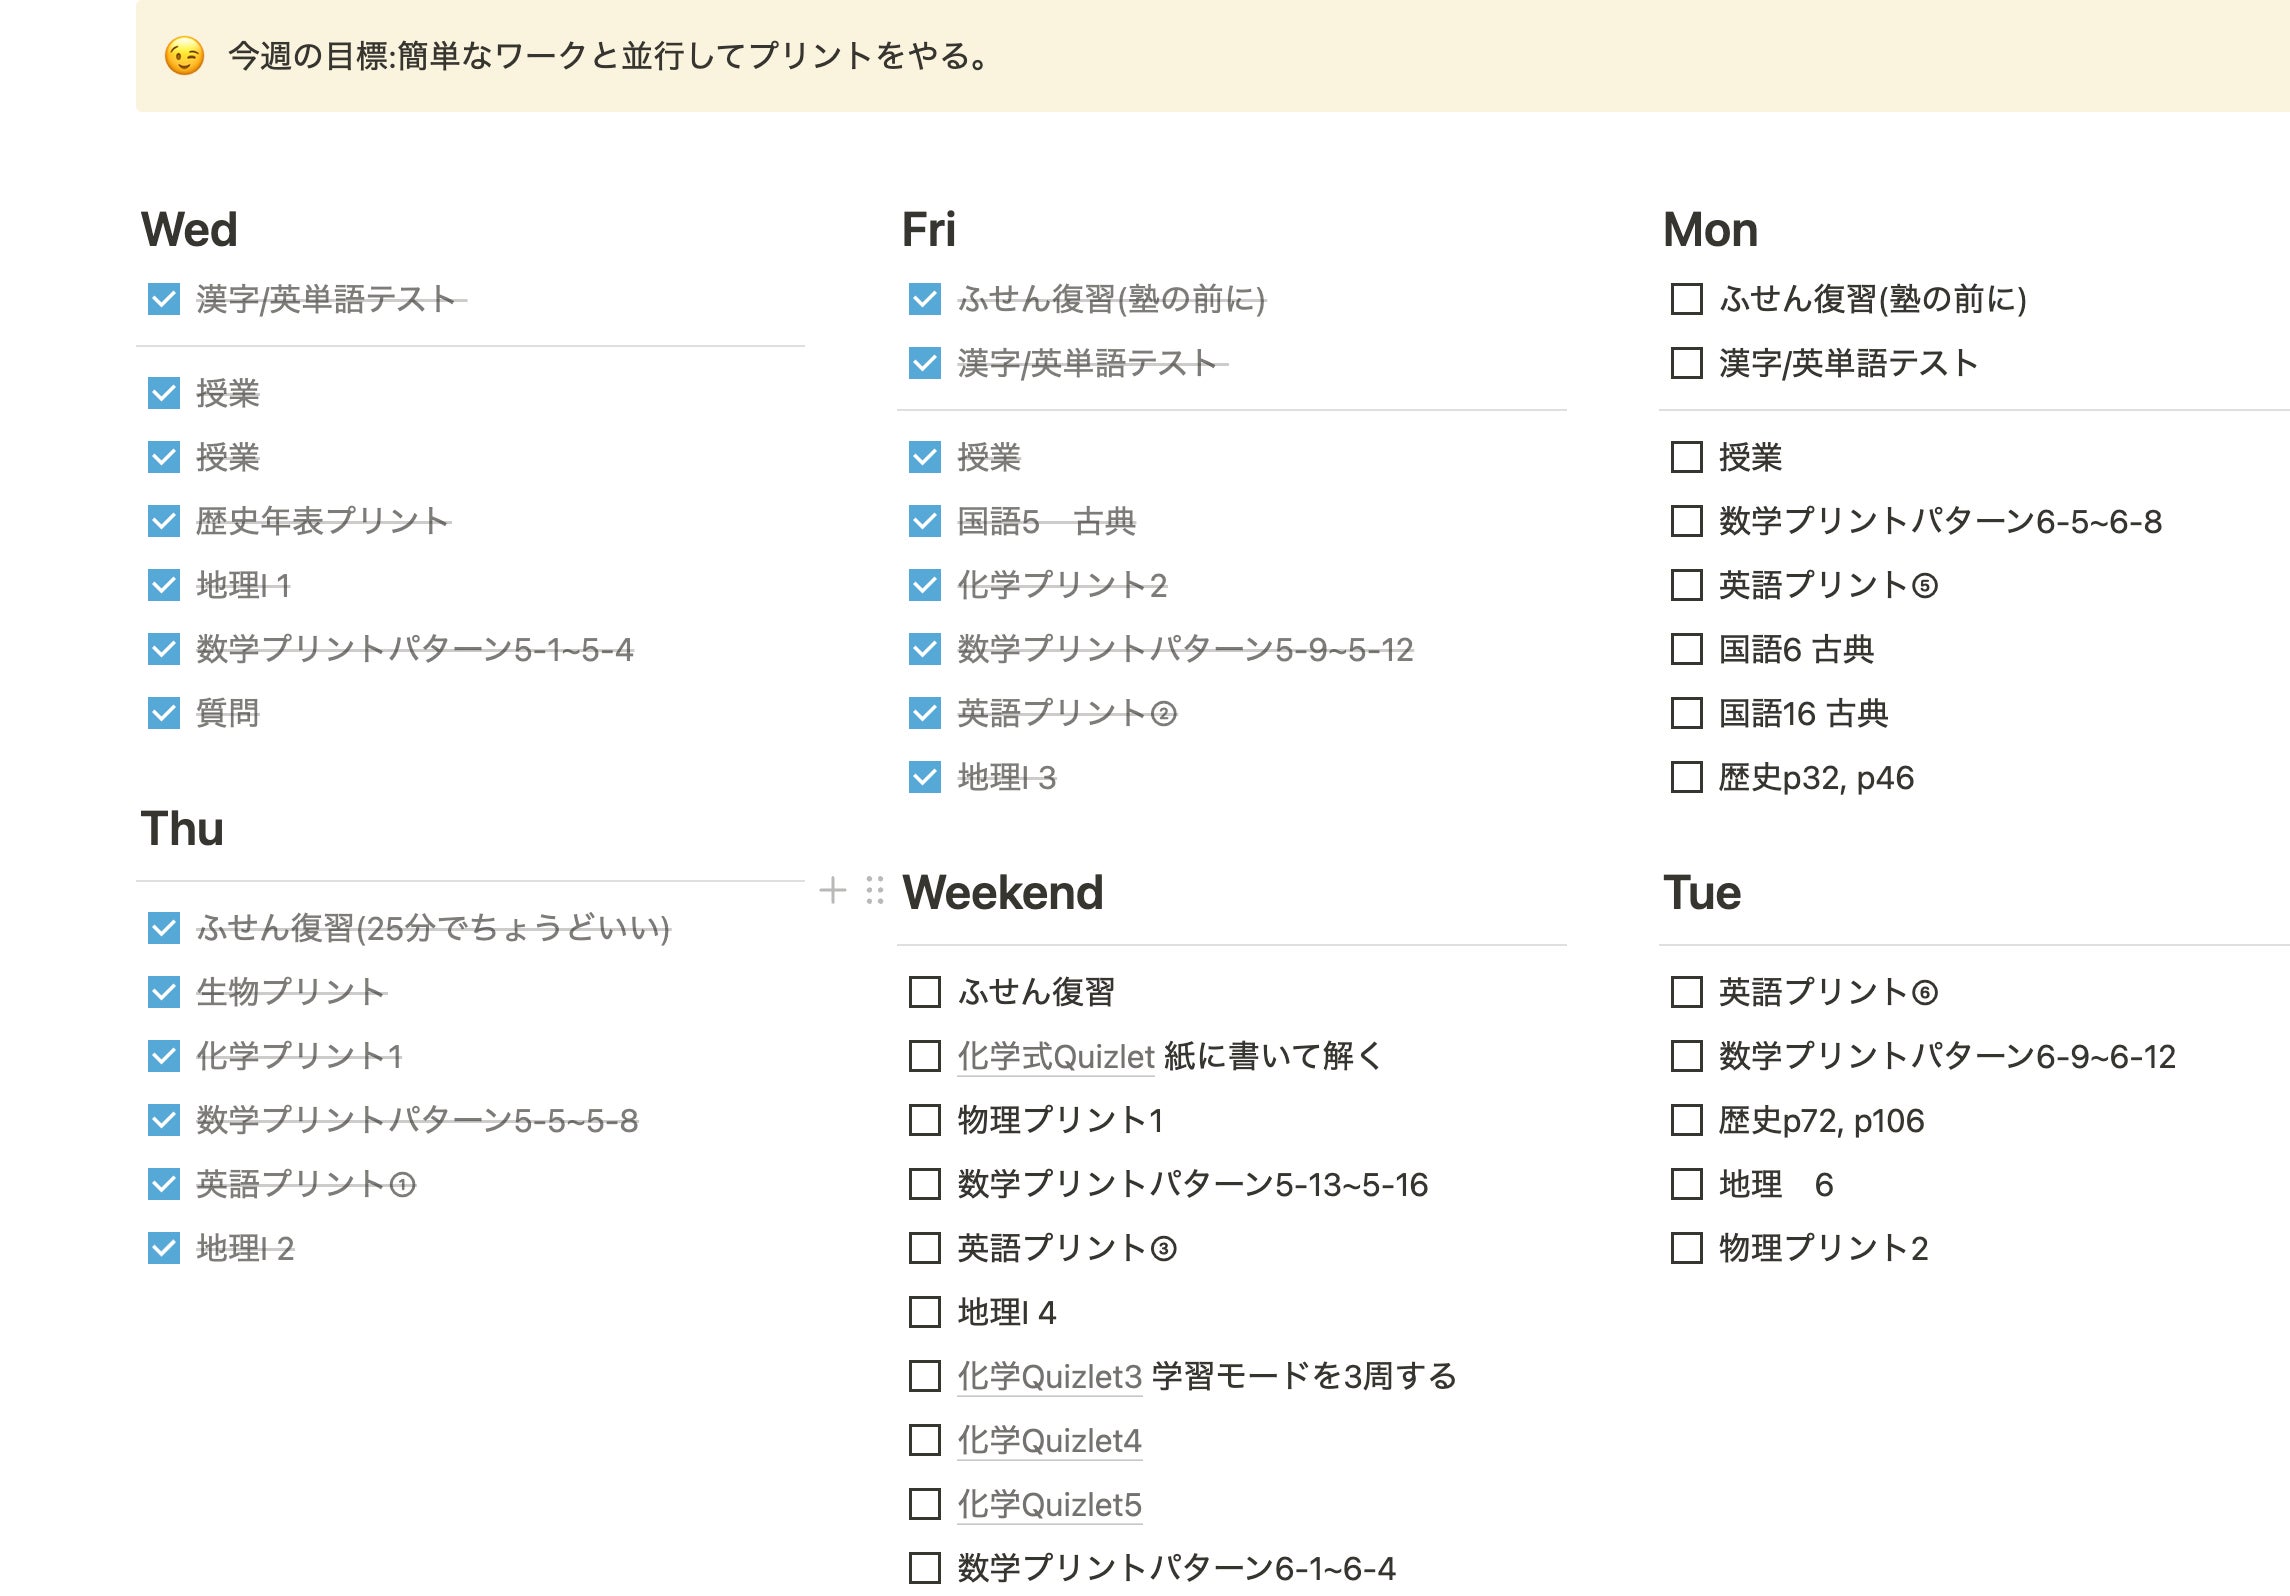The image size is (2290, 1596).
Task: Uncheck 化学プリント2 under Fri
Action: (x=925, y=585)
